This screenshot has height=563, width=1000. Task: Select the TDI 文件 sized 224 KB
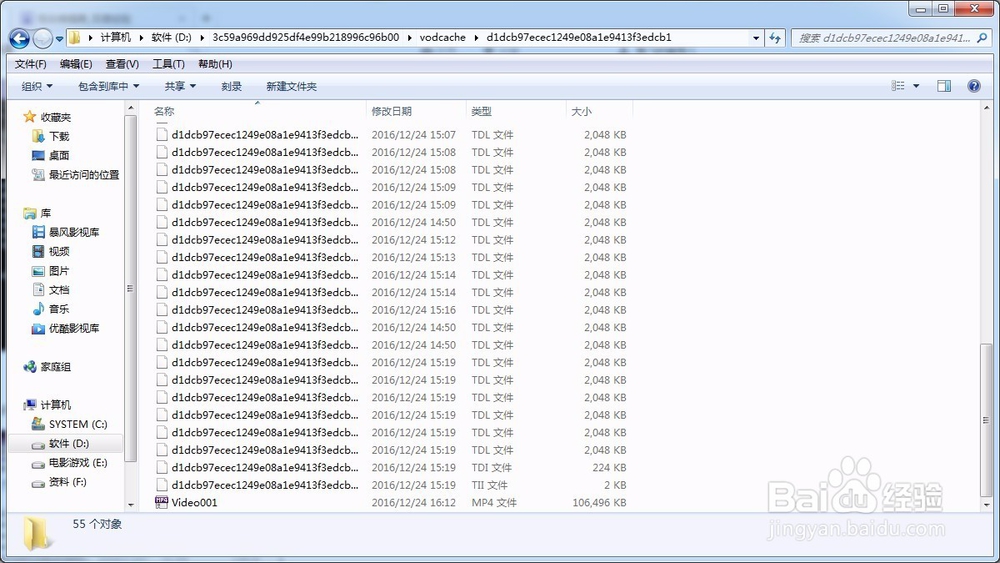tap(390, 467)
